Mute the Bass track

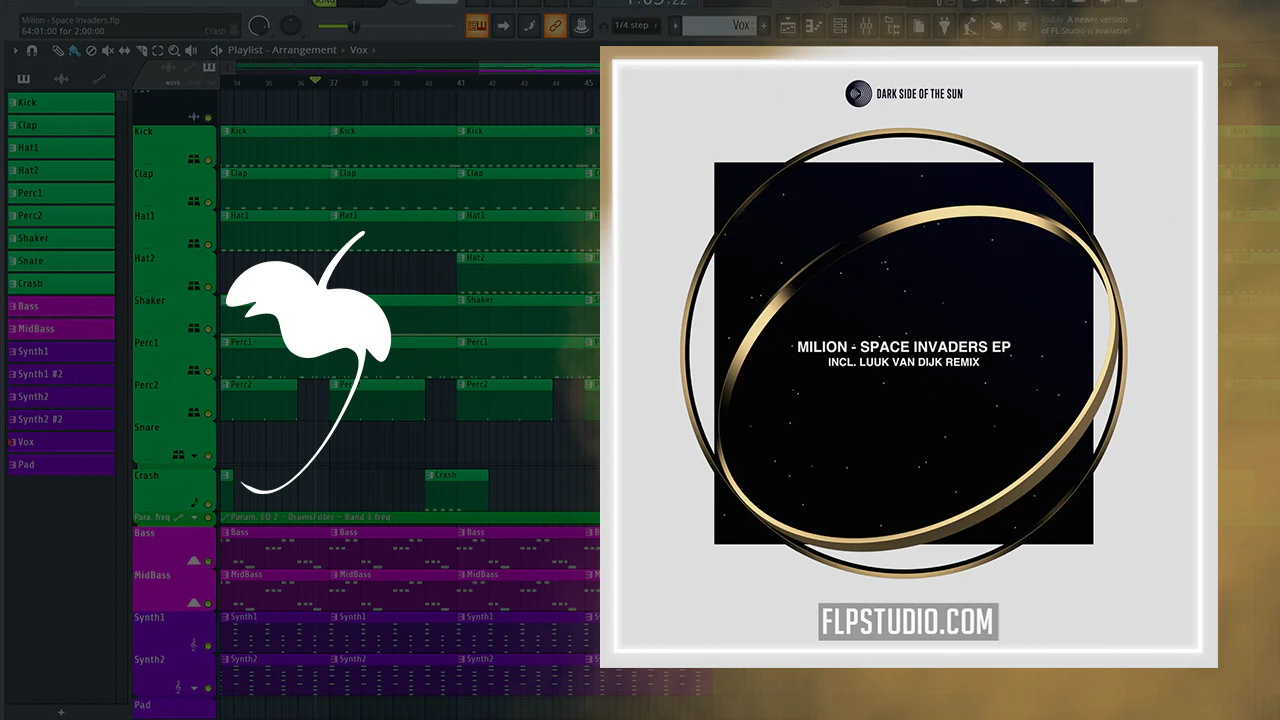pos(208,561)
